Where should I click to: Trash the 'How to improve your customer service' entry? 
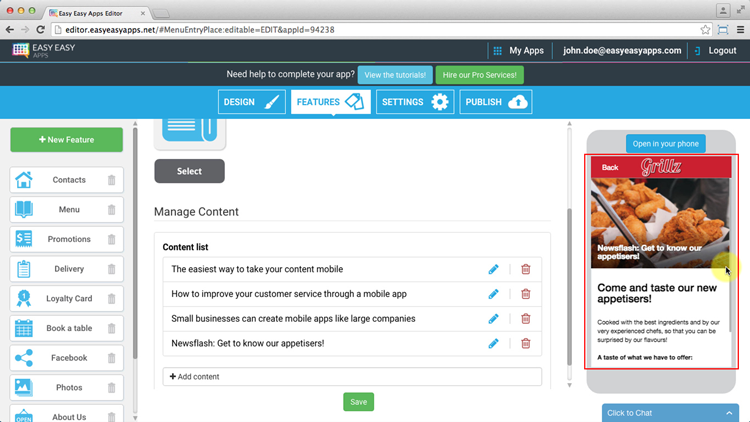click(x=526, y=294)
